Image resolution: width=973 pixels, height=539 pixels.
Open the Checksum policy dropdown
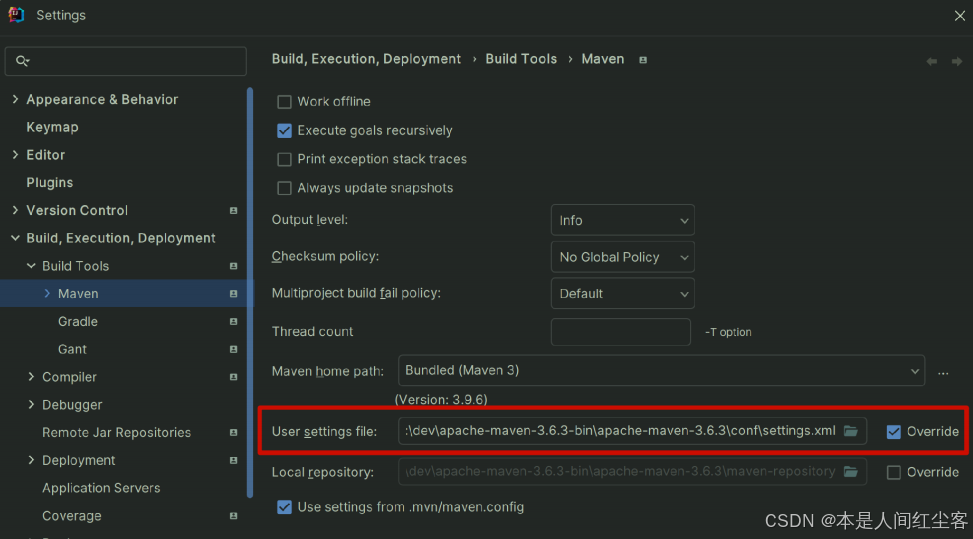pyautogui.click(x=622, y=257)
